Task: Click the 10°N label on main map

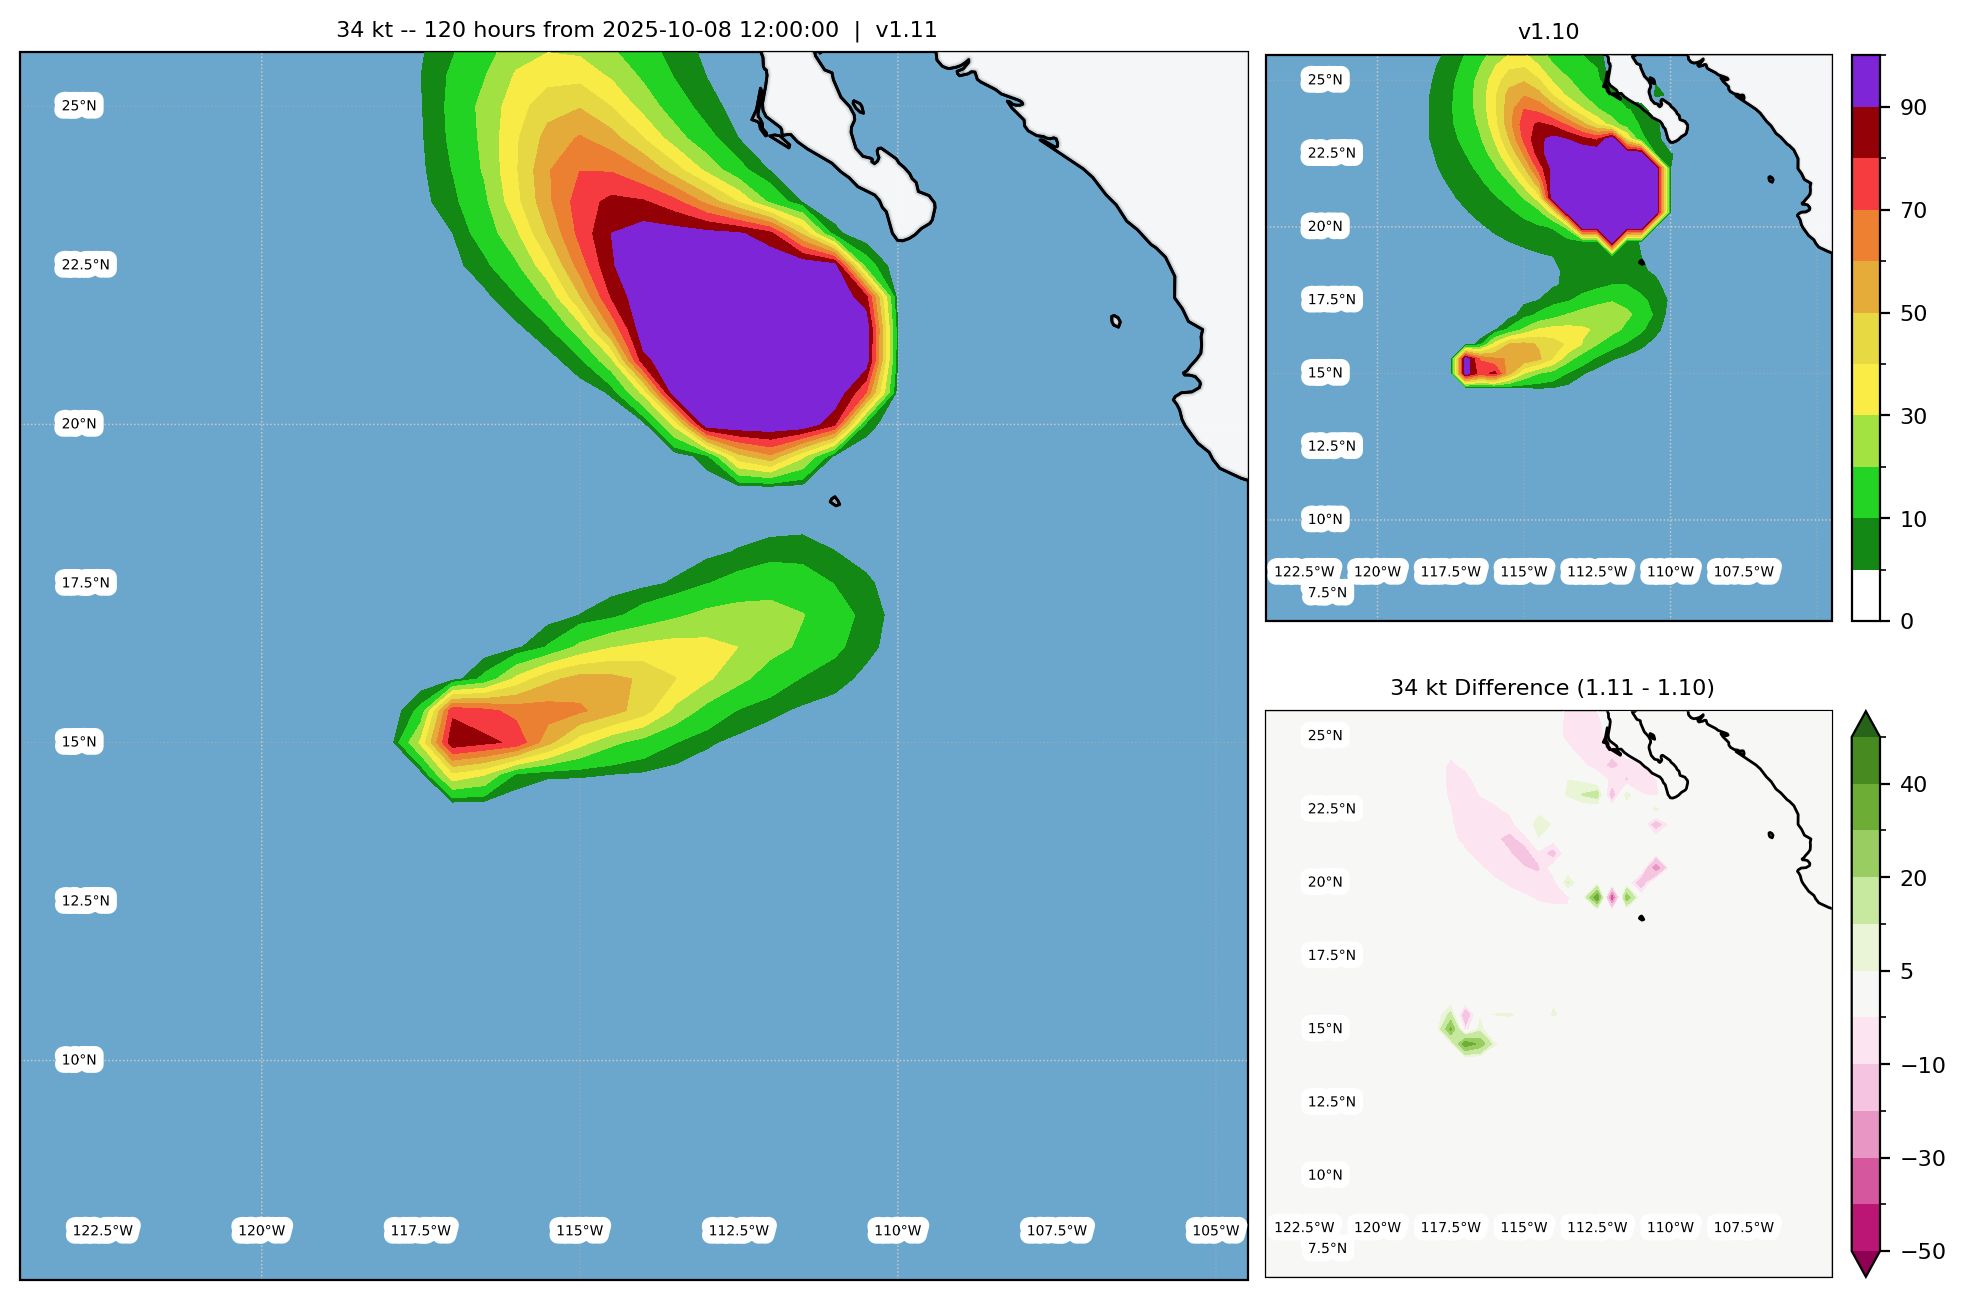Action: point(79,1060)
